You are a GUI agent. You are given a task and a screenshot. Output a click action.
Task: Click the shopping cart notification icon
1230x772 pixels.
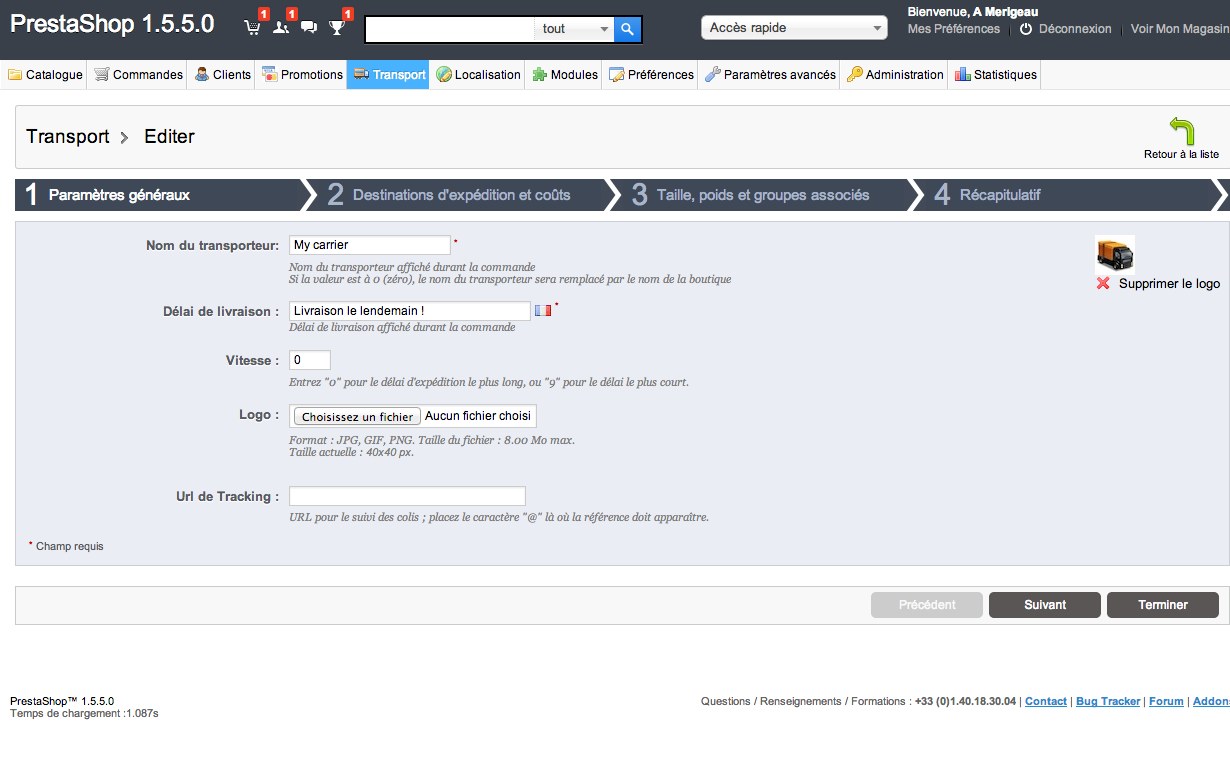click(253, 27)
